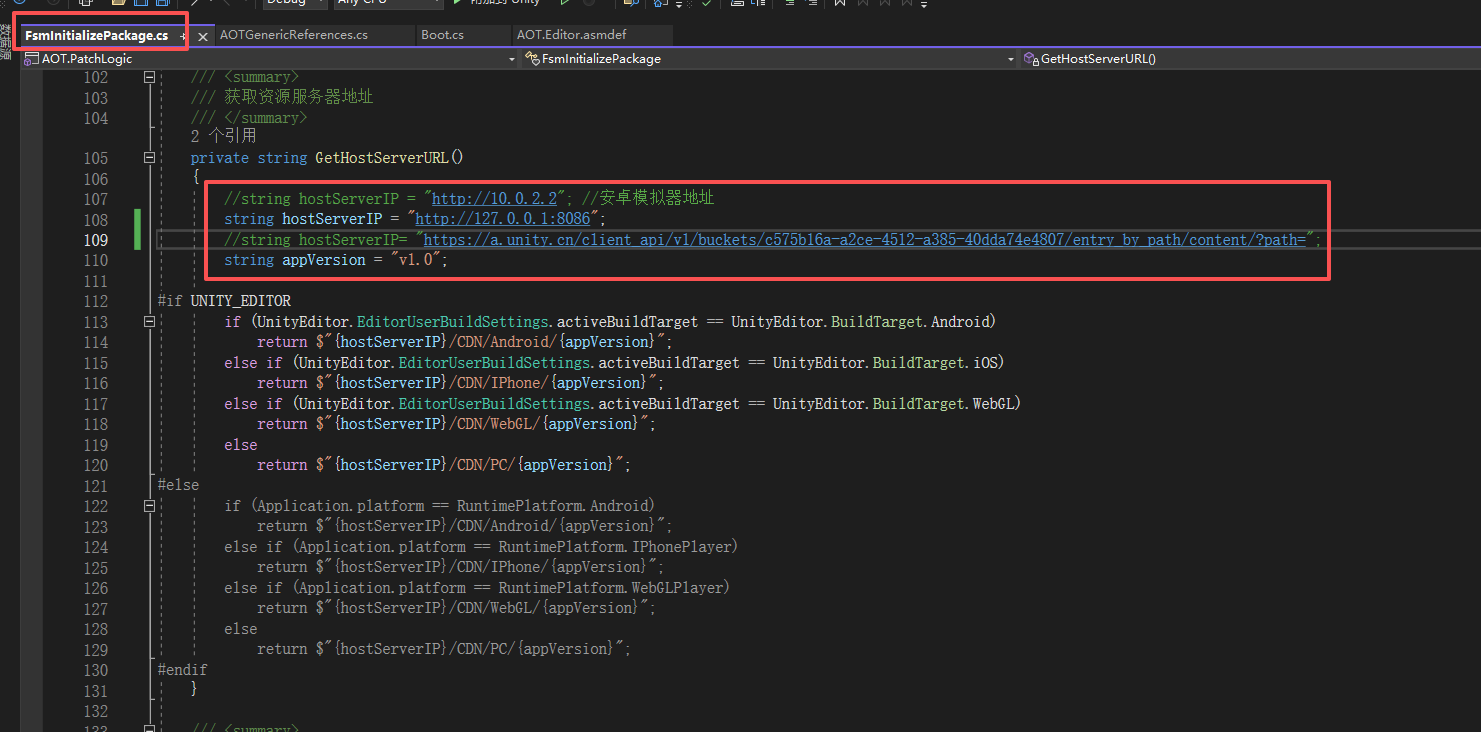
Task: Click the '#else' directive on line 121
Action: click(178, 485)
